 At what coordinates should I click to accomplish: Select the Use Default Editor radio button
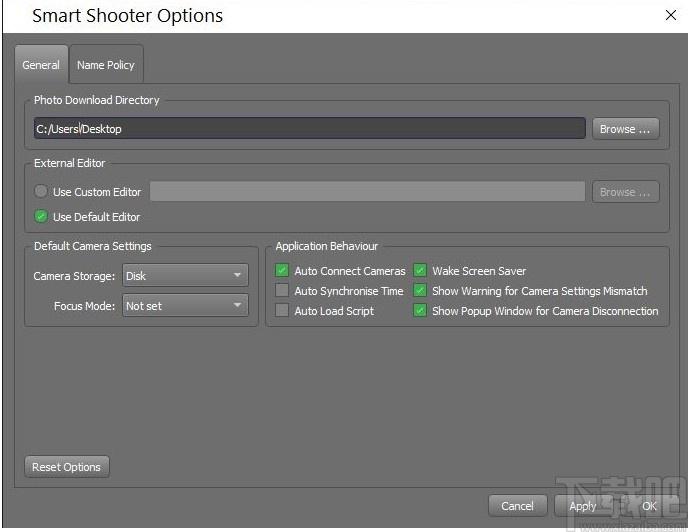41,217
